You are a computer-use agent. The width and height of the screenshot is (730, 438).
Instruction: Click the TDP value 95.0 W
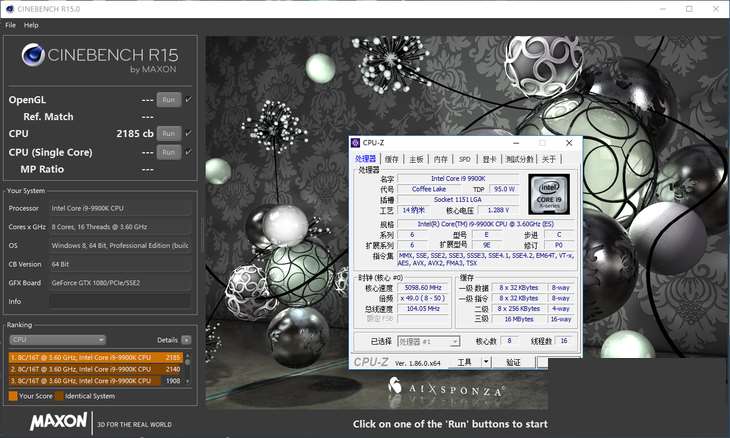[504, 189]
